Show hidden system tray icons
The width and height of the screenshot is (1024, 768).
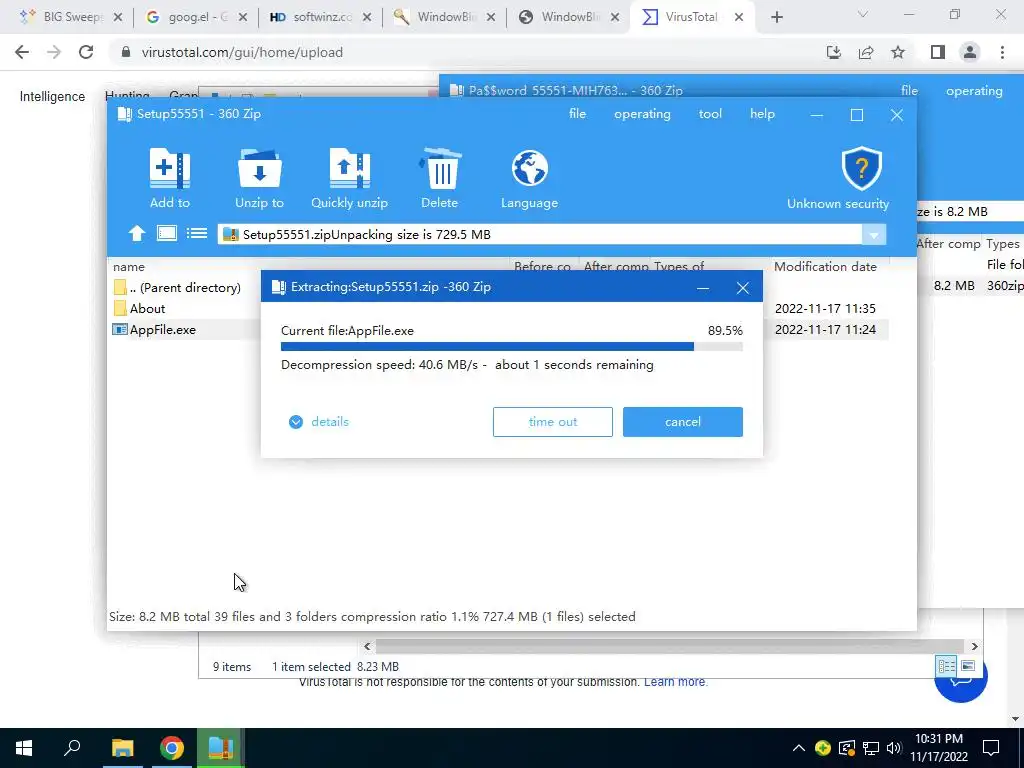[799, 748]
